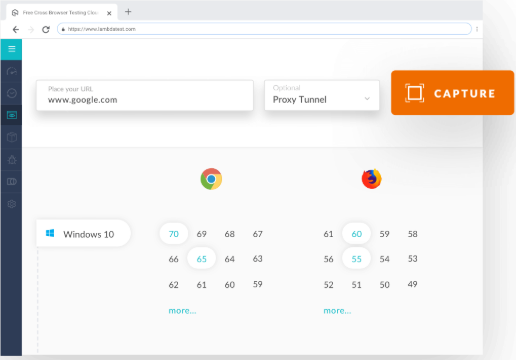Image resolution: width=516 pixels, height=360 pixels.
Task: Deselect Chrome version 70
Action: 174,234
